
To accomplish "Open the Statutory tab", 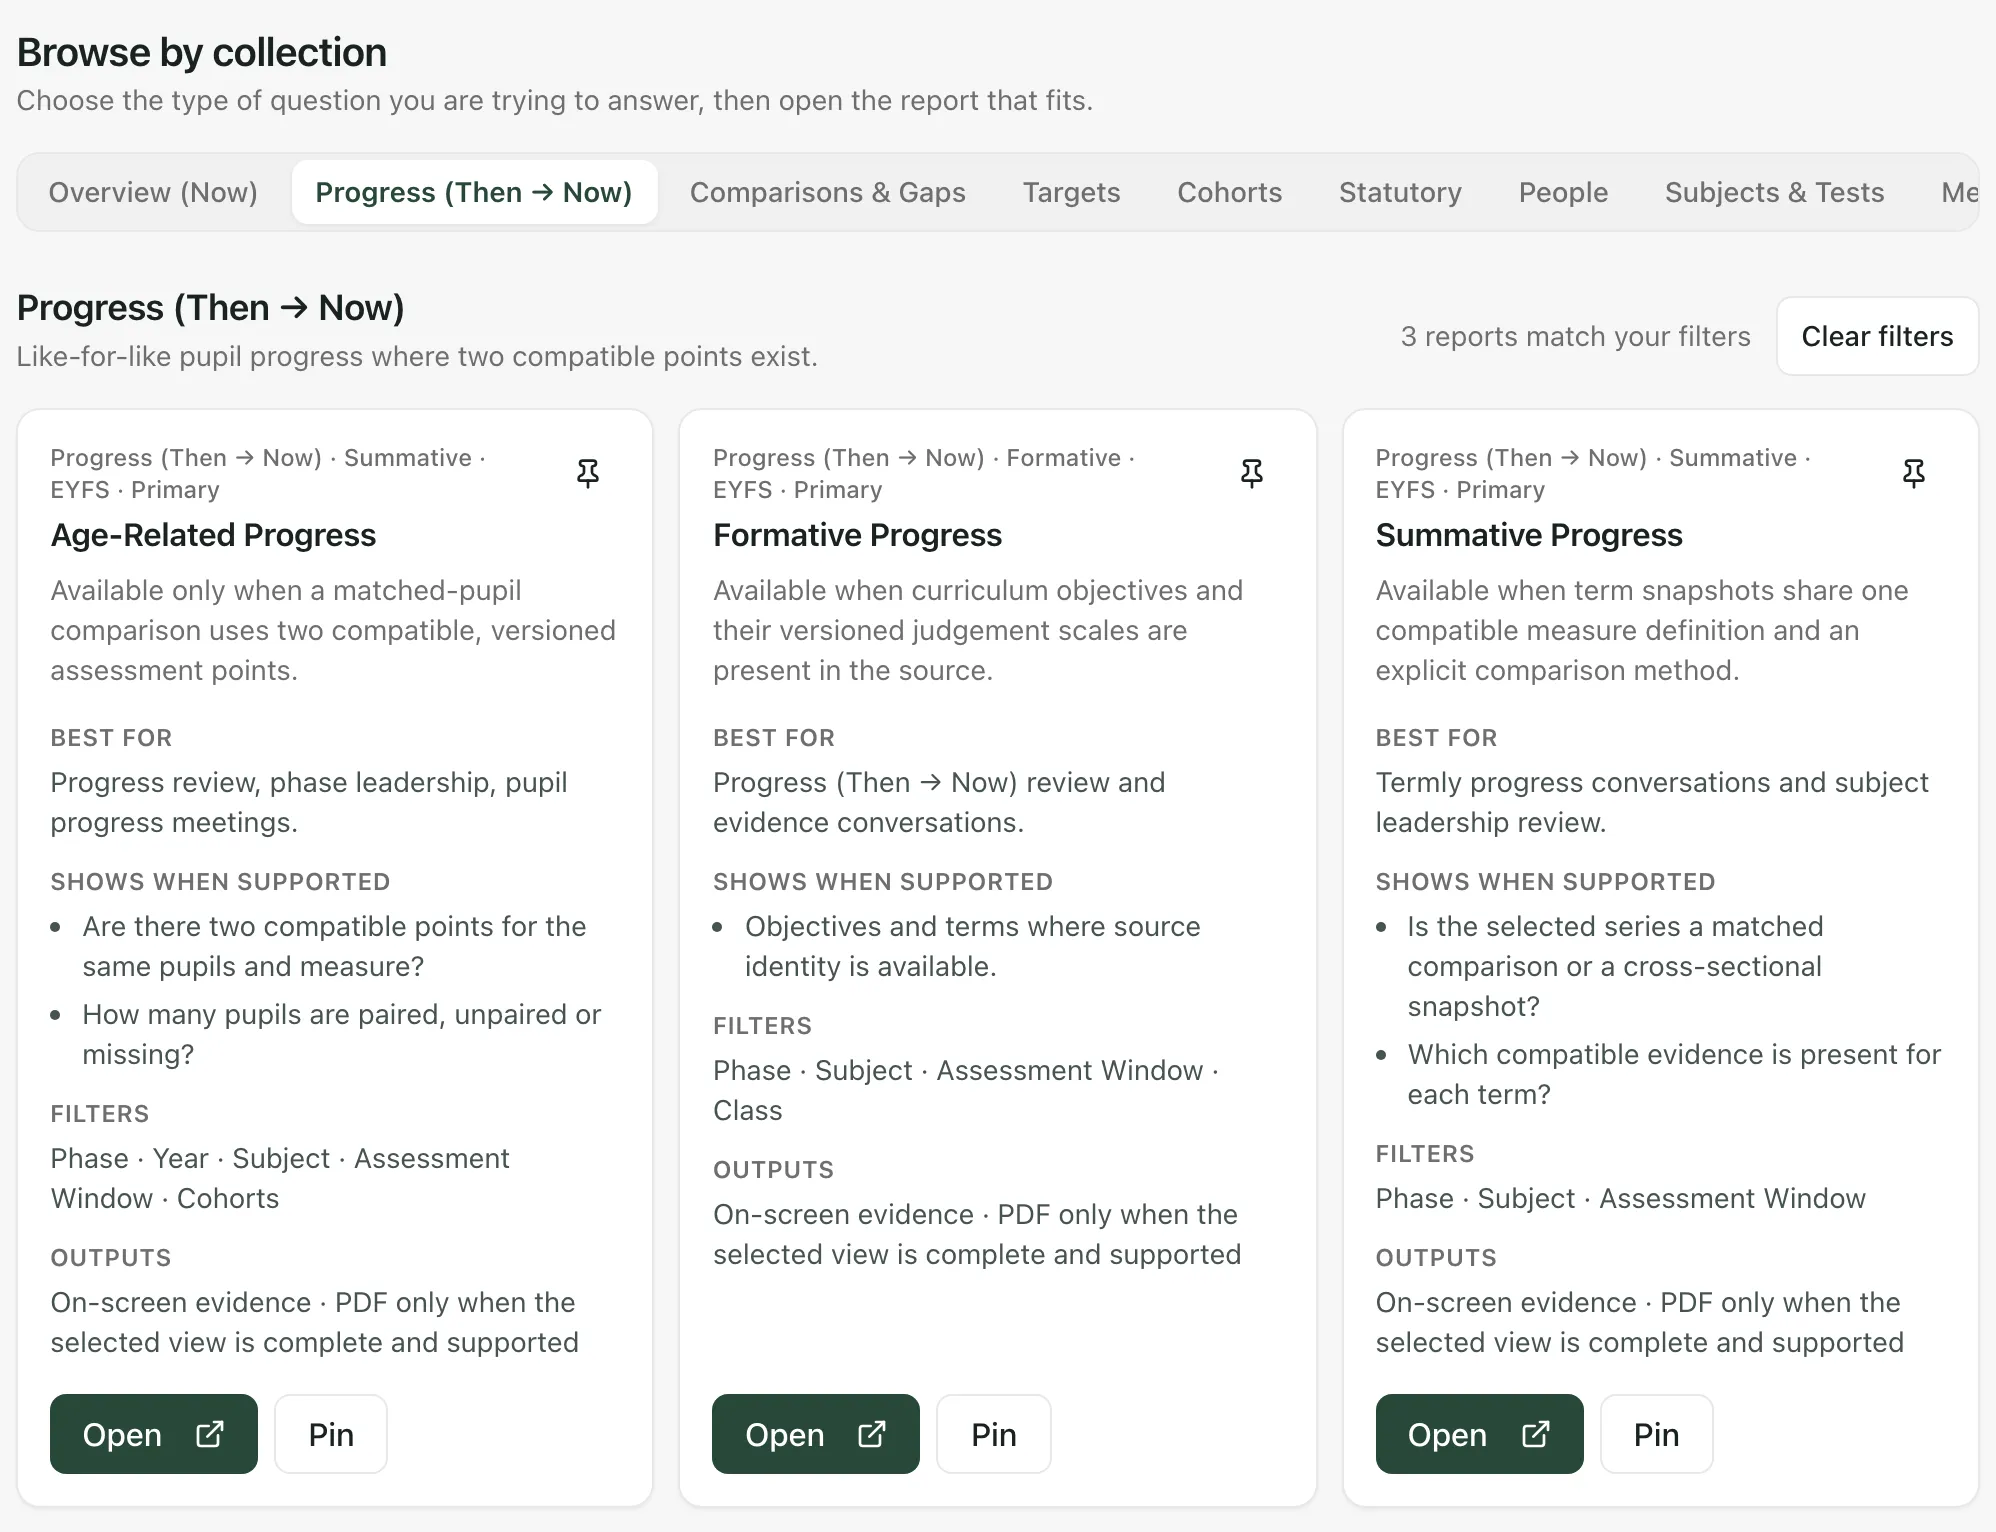I will pyautogui.click(x=1400, y=192).
